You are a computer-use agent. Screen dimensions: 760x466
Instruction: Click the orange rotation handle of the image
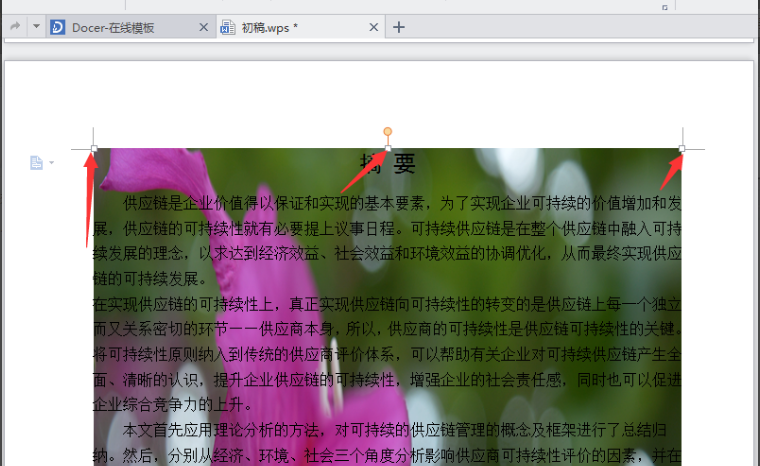pyautogui.click(x=387, y=131)
